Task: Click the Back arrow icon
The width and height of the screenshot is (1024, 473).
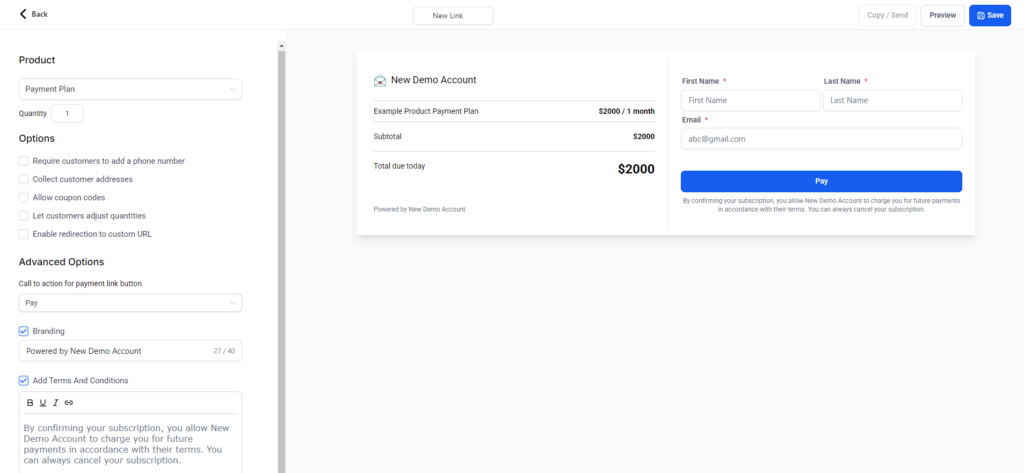Action: [24, 14]
